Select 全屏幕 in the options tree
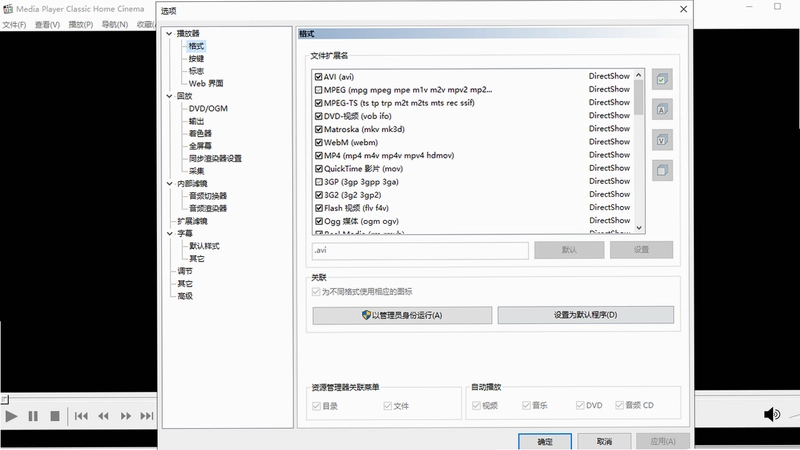Screen dimensions: 800x450 [200, 146]
